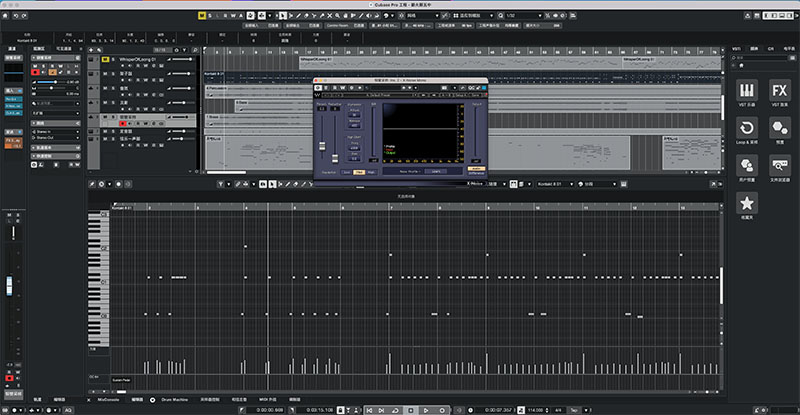Screen dimensions: 800x415
Task: Open the grid type dropdown beside snap
Action: [x=473, y=16]
